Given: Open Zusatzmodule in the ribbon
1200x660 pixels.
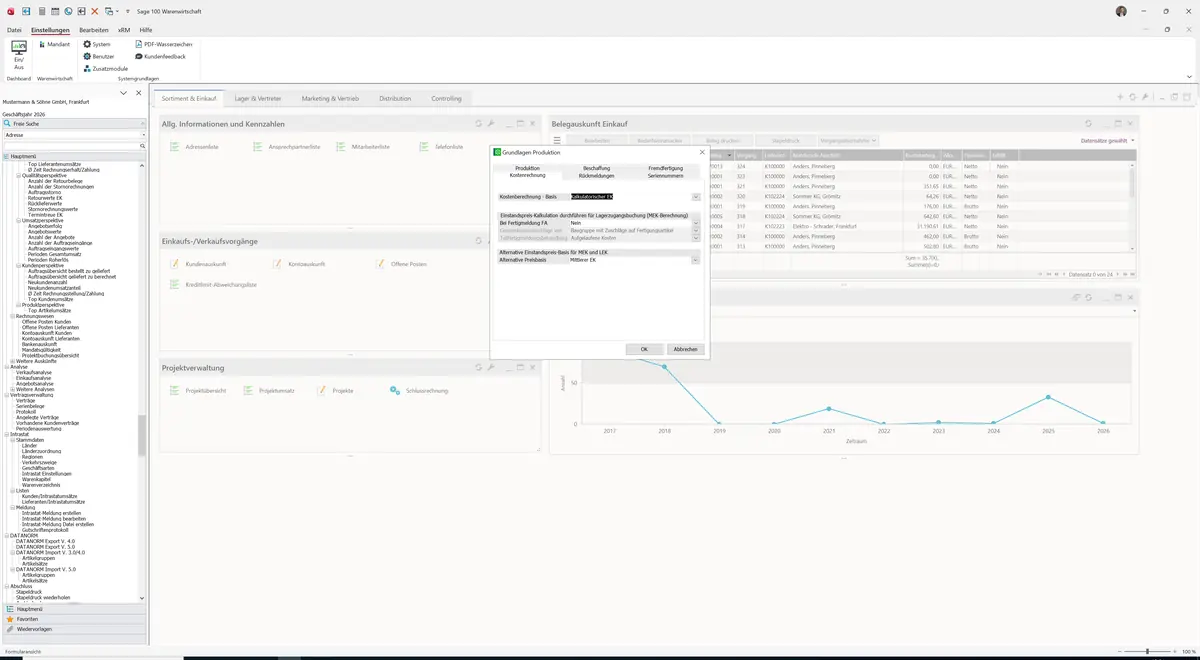Looking at the screenshot, I should (106, 68).
